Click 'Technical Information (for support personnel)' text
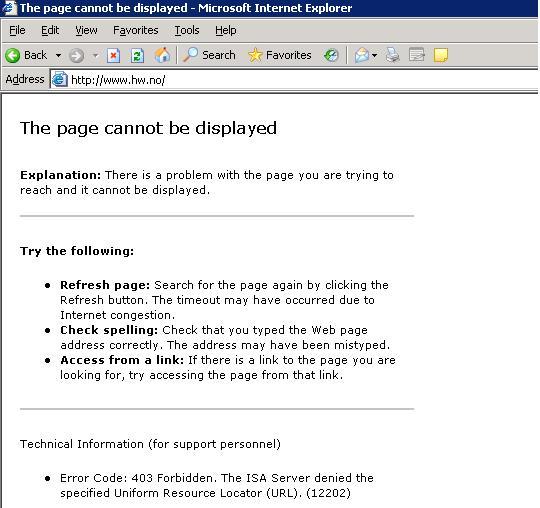Screen dimensions: 540x508 [x=150, y=444]
